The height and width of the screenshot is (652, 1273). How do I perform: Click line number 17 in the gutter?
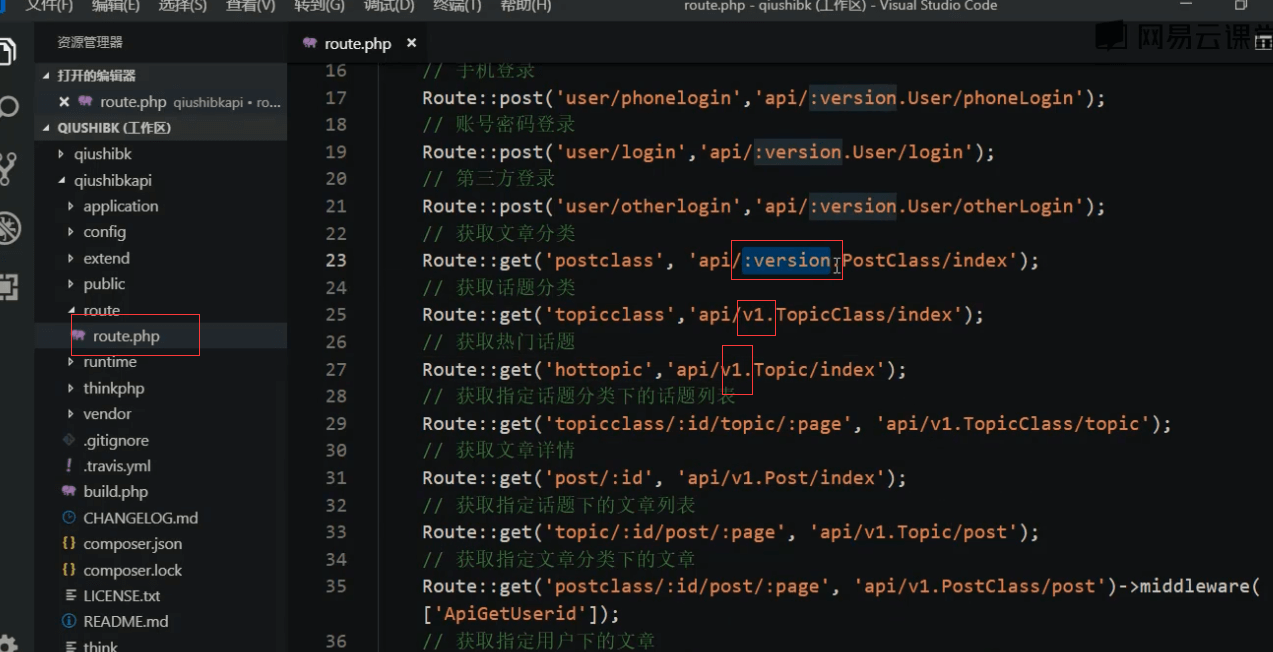336,98
